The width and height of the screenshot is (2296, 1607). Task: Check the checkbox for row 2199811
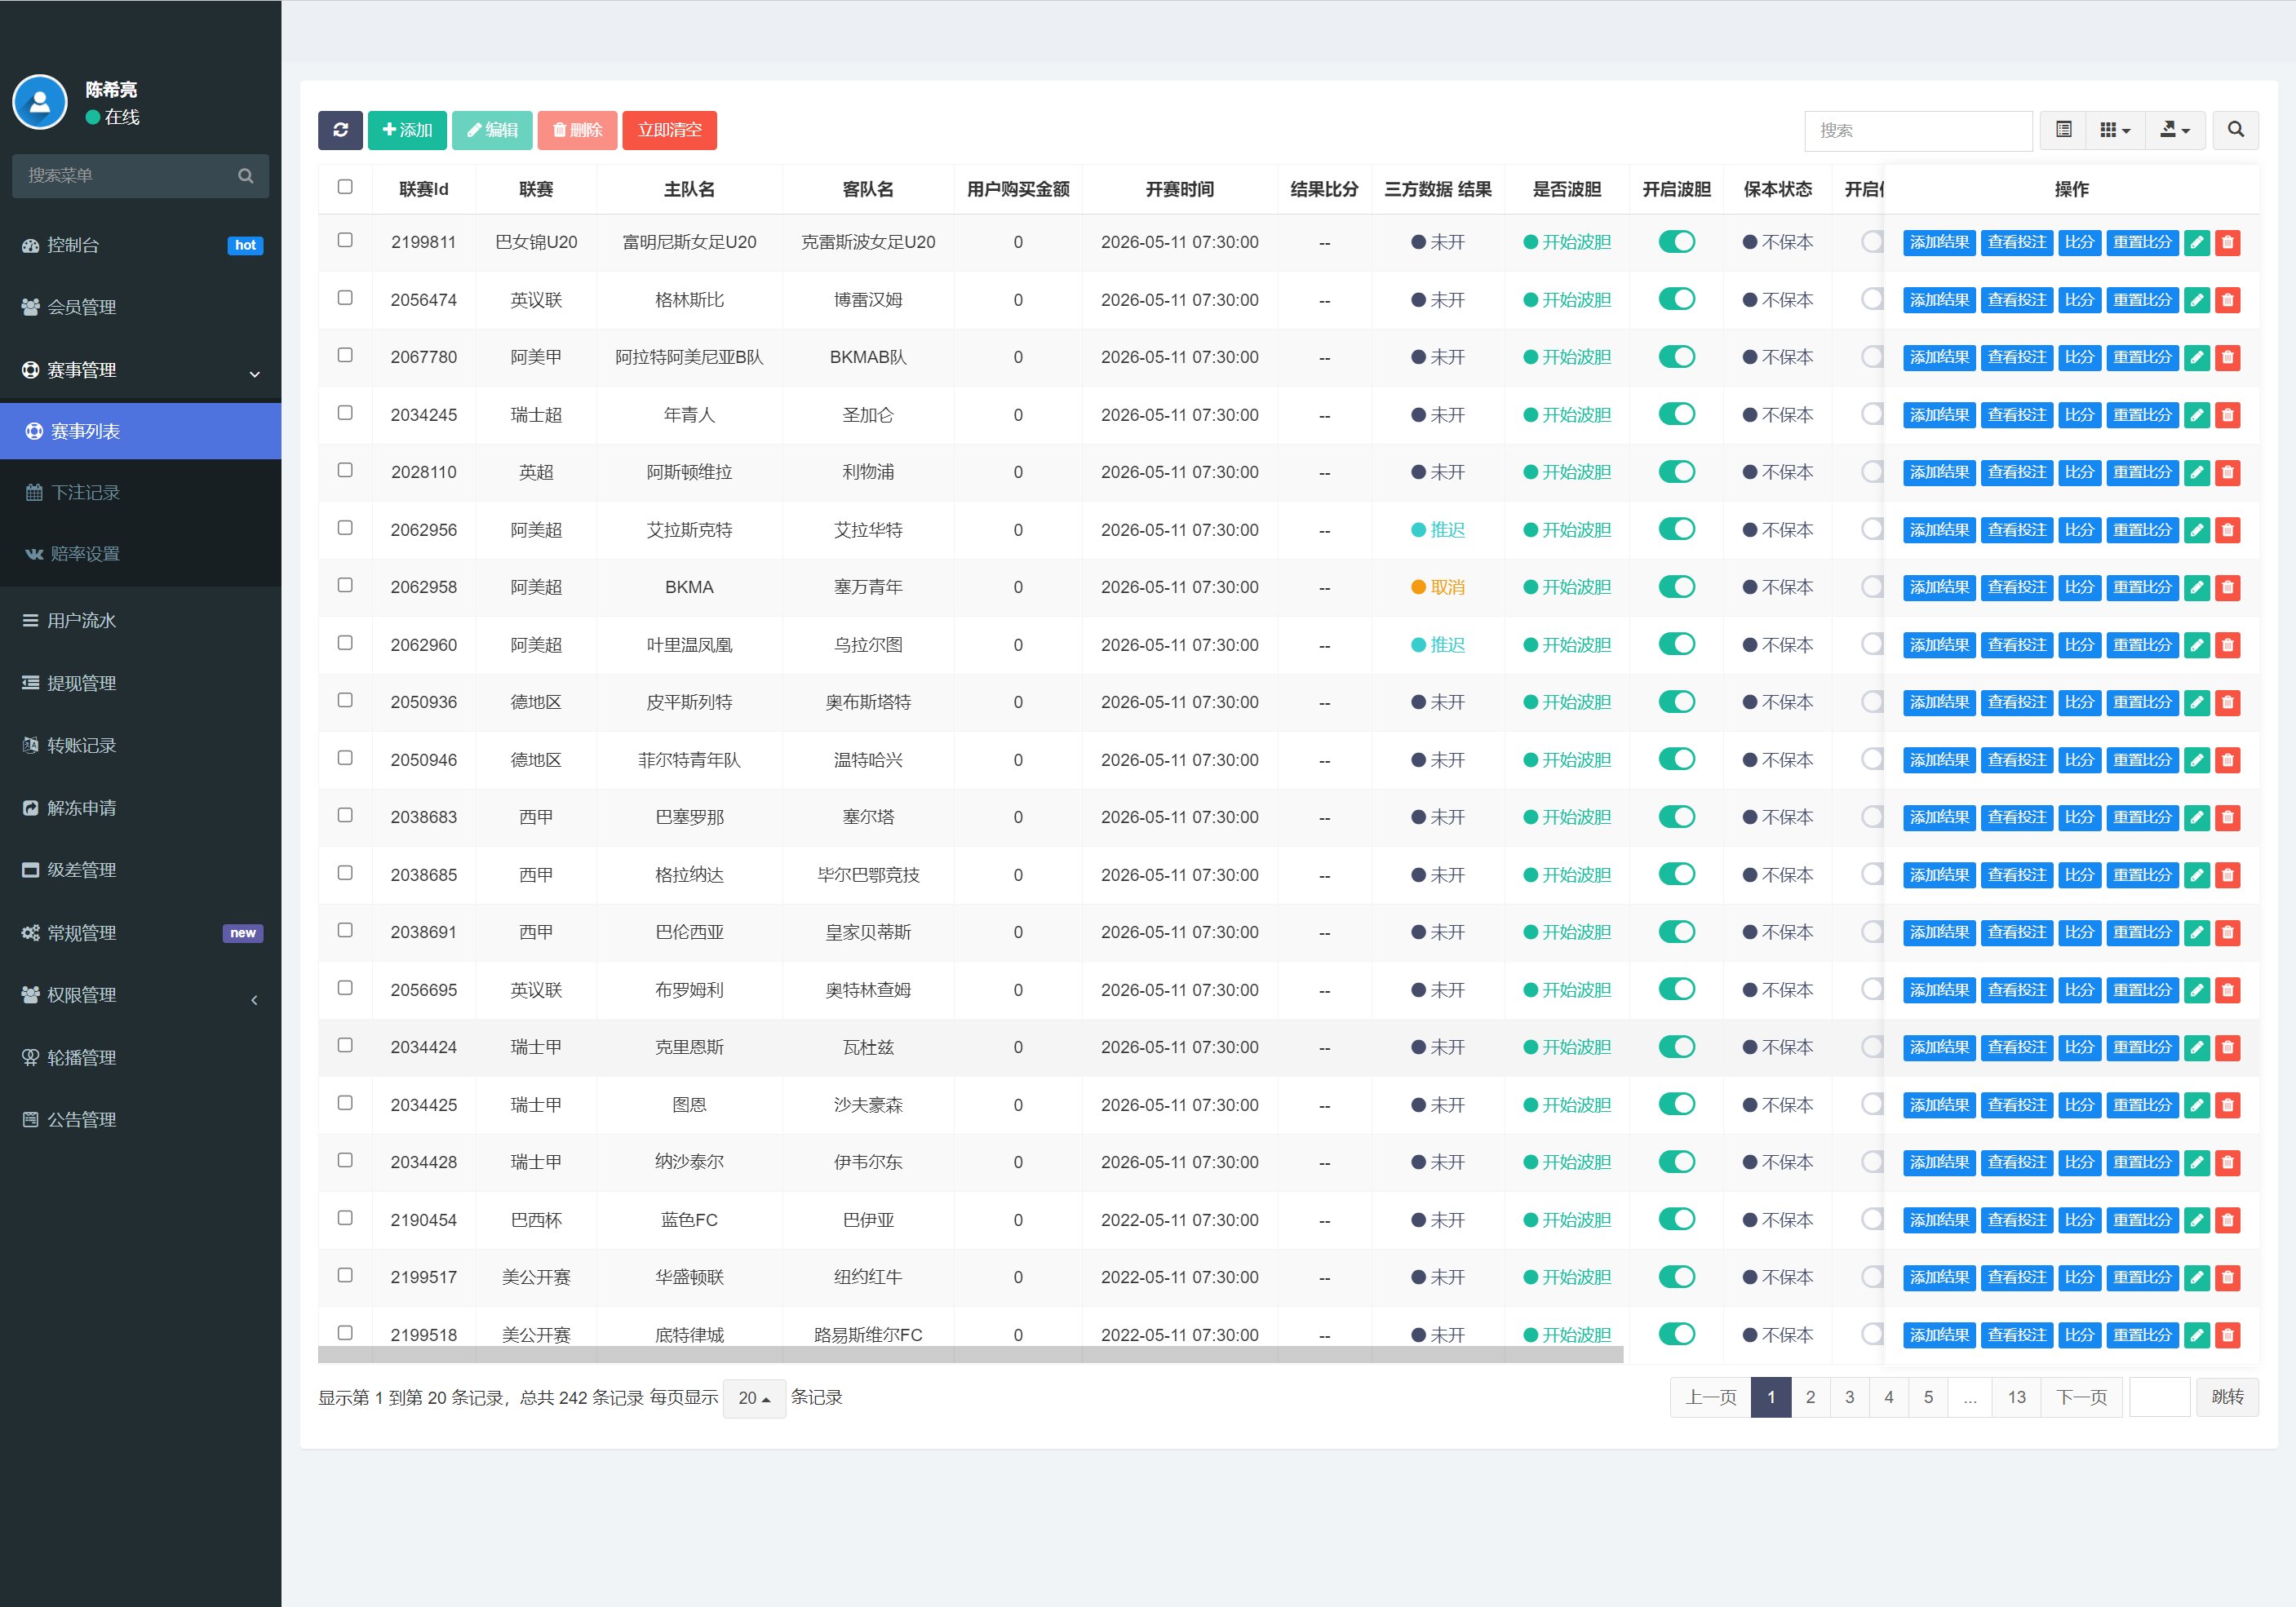pos(345,240)
